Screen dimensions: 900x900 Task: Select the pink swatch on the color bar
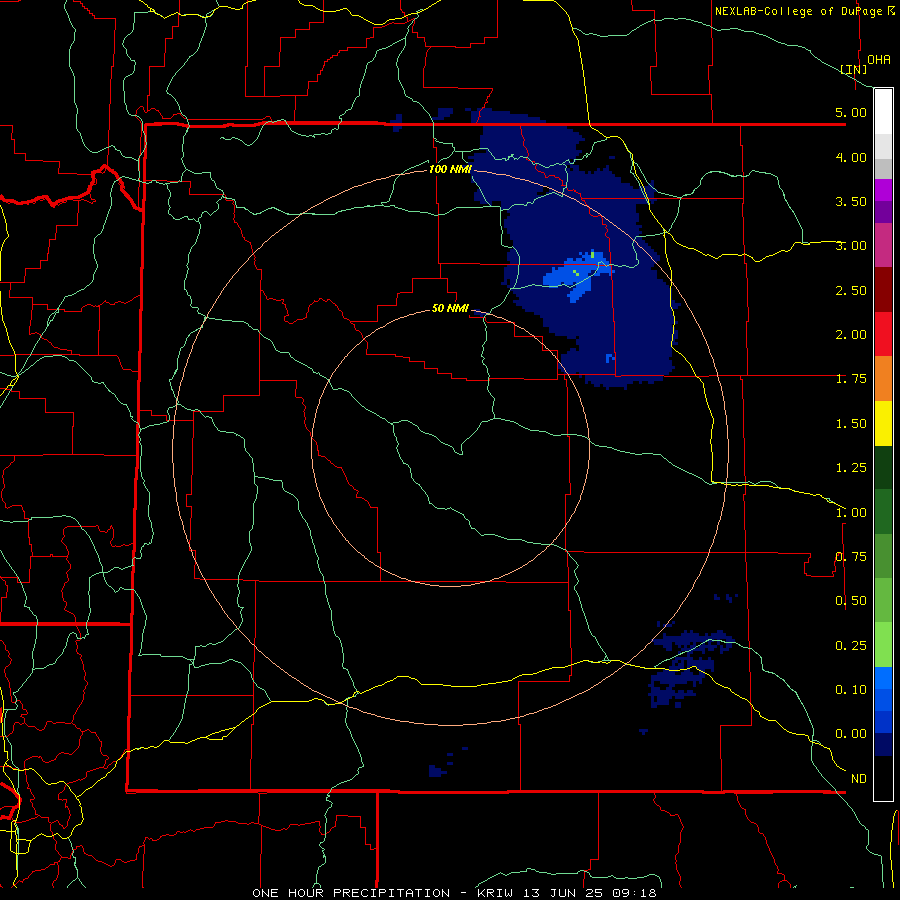click(x=883, y=246)
